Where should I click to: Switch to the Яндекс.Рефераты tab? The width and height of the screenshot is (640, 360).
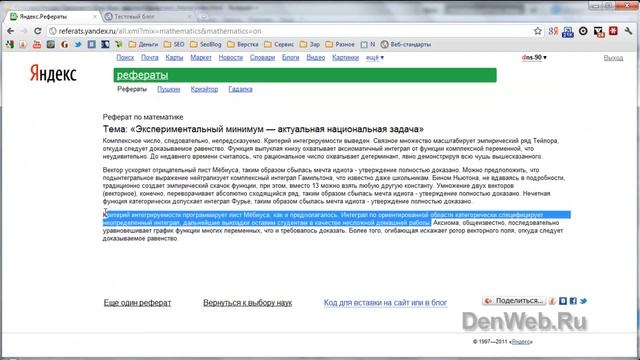coord(52,16)
